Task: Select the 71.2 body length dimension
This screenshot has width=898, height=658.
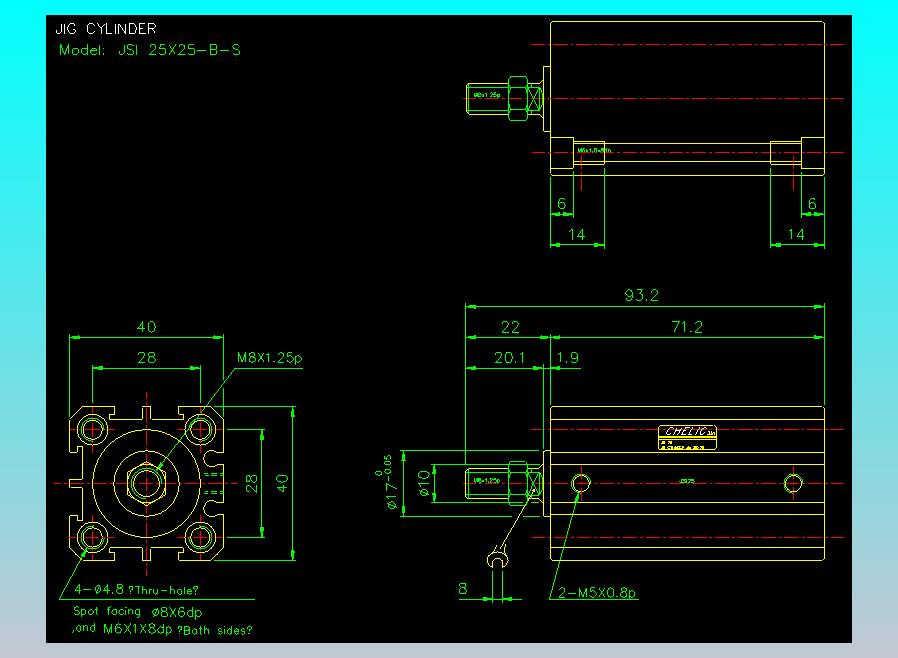Action: (686, 327)
